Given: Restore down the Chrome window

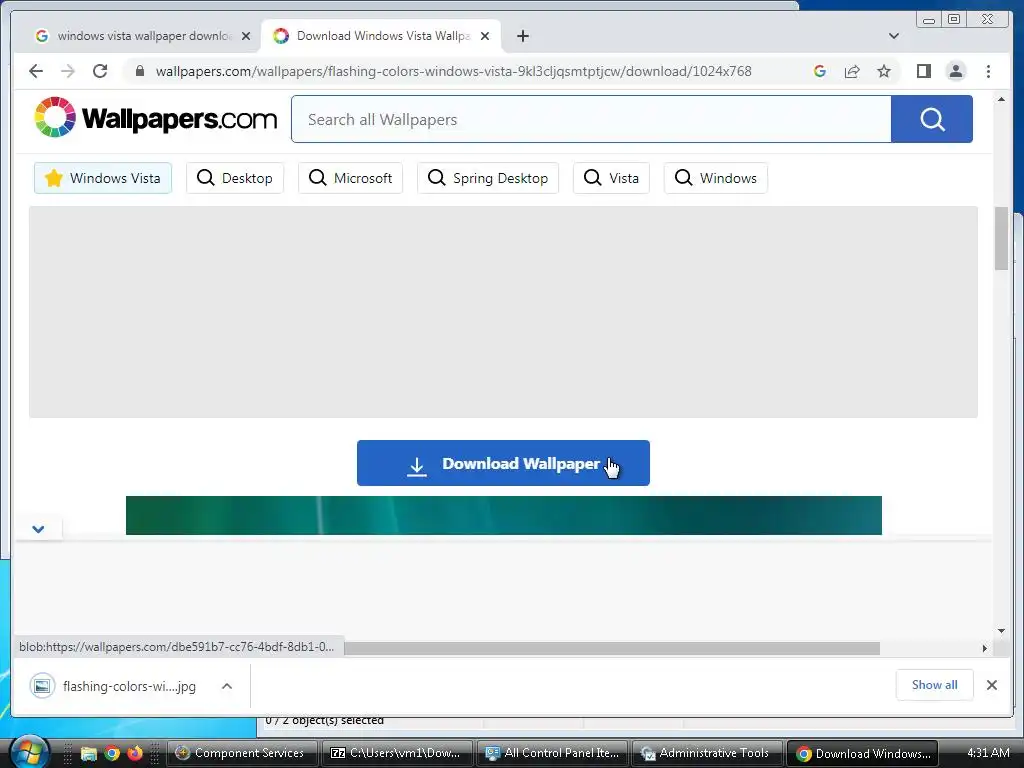Looking at the screenshot, I should pos(954,20).
